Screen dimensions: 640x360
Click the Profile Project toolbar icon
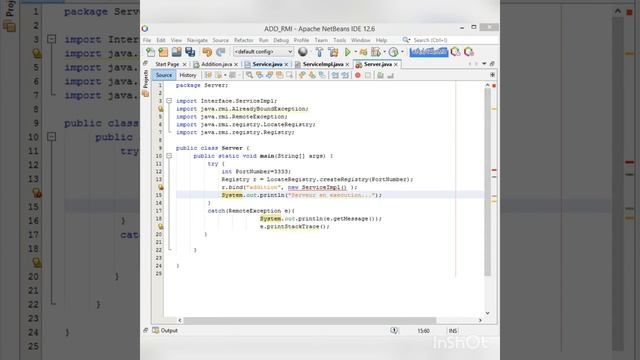pos(376,52)
